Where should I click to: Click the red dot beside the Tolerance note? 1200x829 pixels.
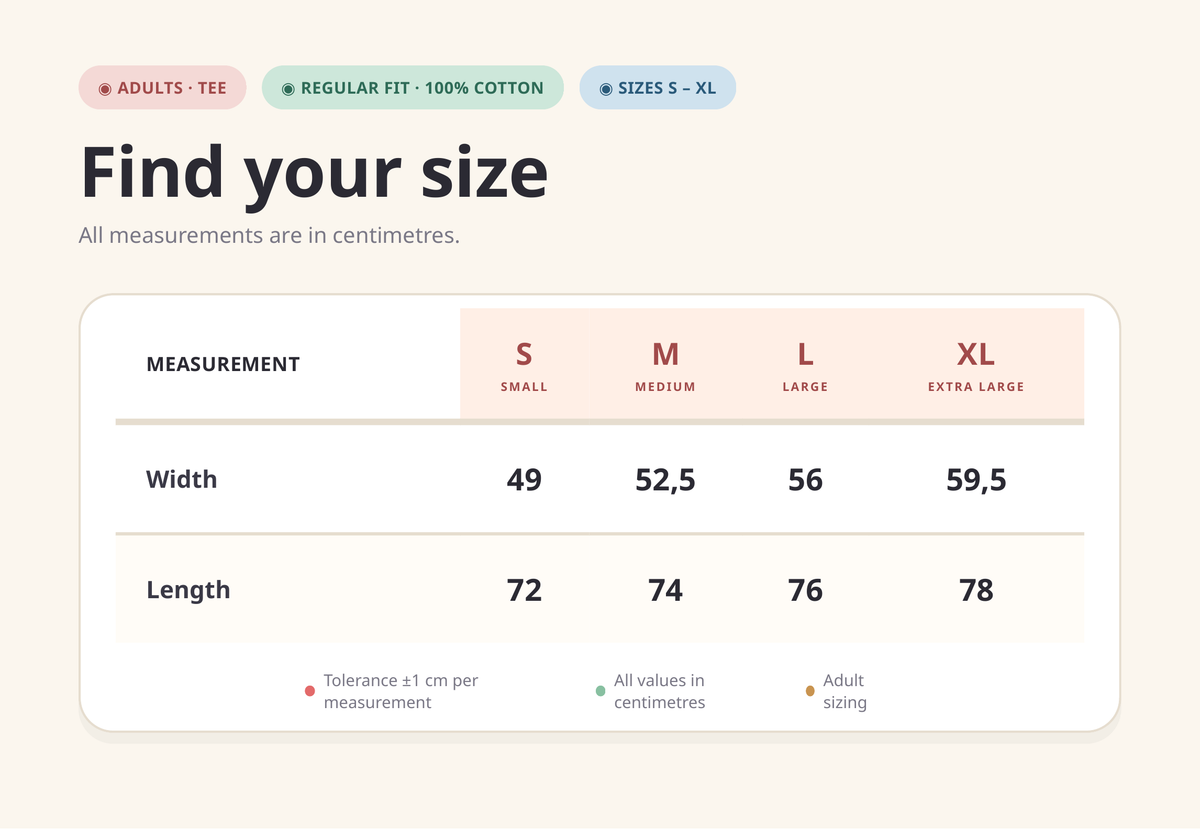(310, 691)
